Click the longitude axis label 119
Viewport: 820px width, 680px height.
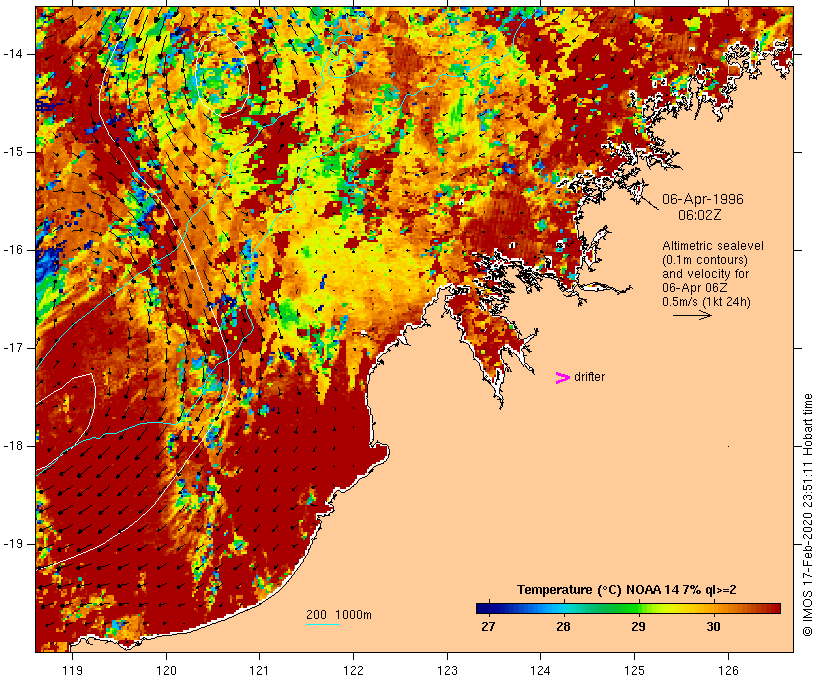tap(72, 670)
